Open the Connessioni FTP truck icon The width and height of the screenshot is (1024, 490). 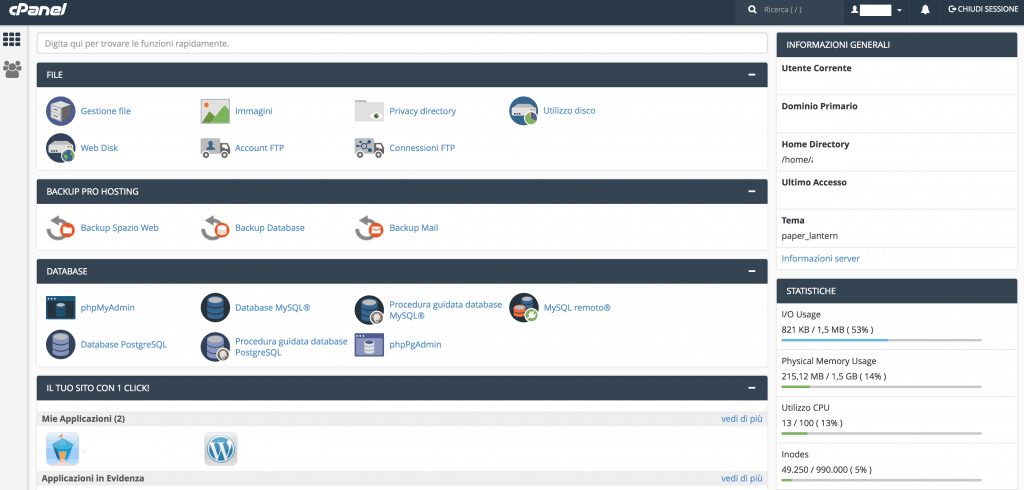(369, 148)
